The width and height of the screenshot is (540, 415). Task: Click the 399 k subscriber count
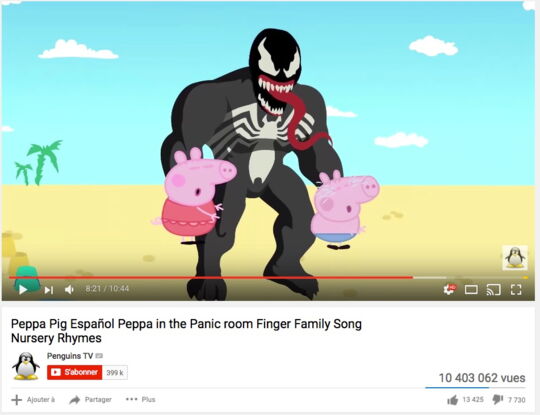(x=115, y=373)
